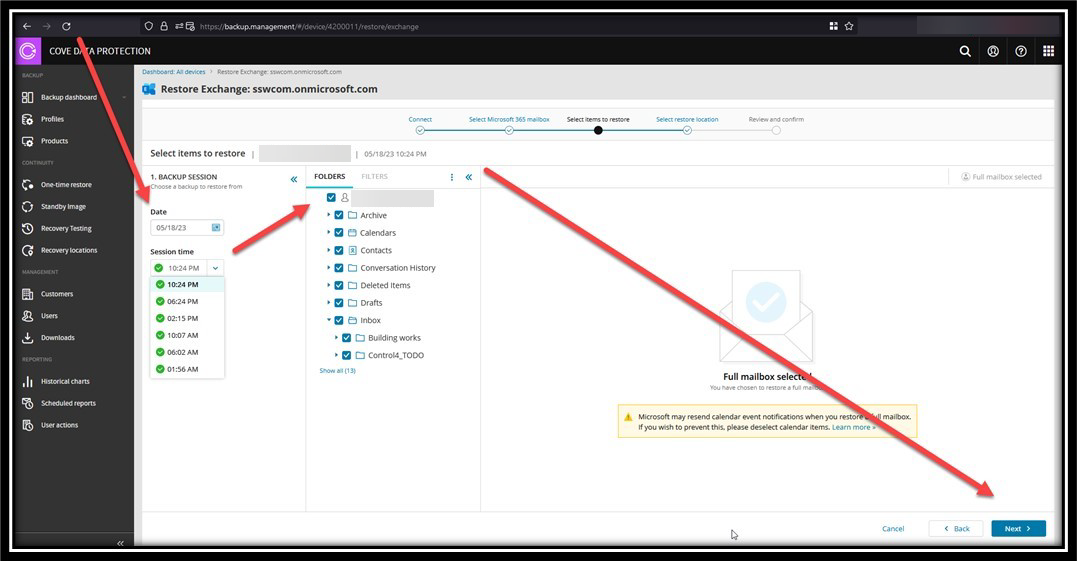Collapse the Backup Session panel with chevrons
The width and height of the screenshot is (1077, 561).
[x=294, y=179]
